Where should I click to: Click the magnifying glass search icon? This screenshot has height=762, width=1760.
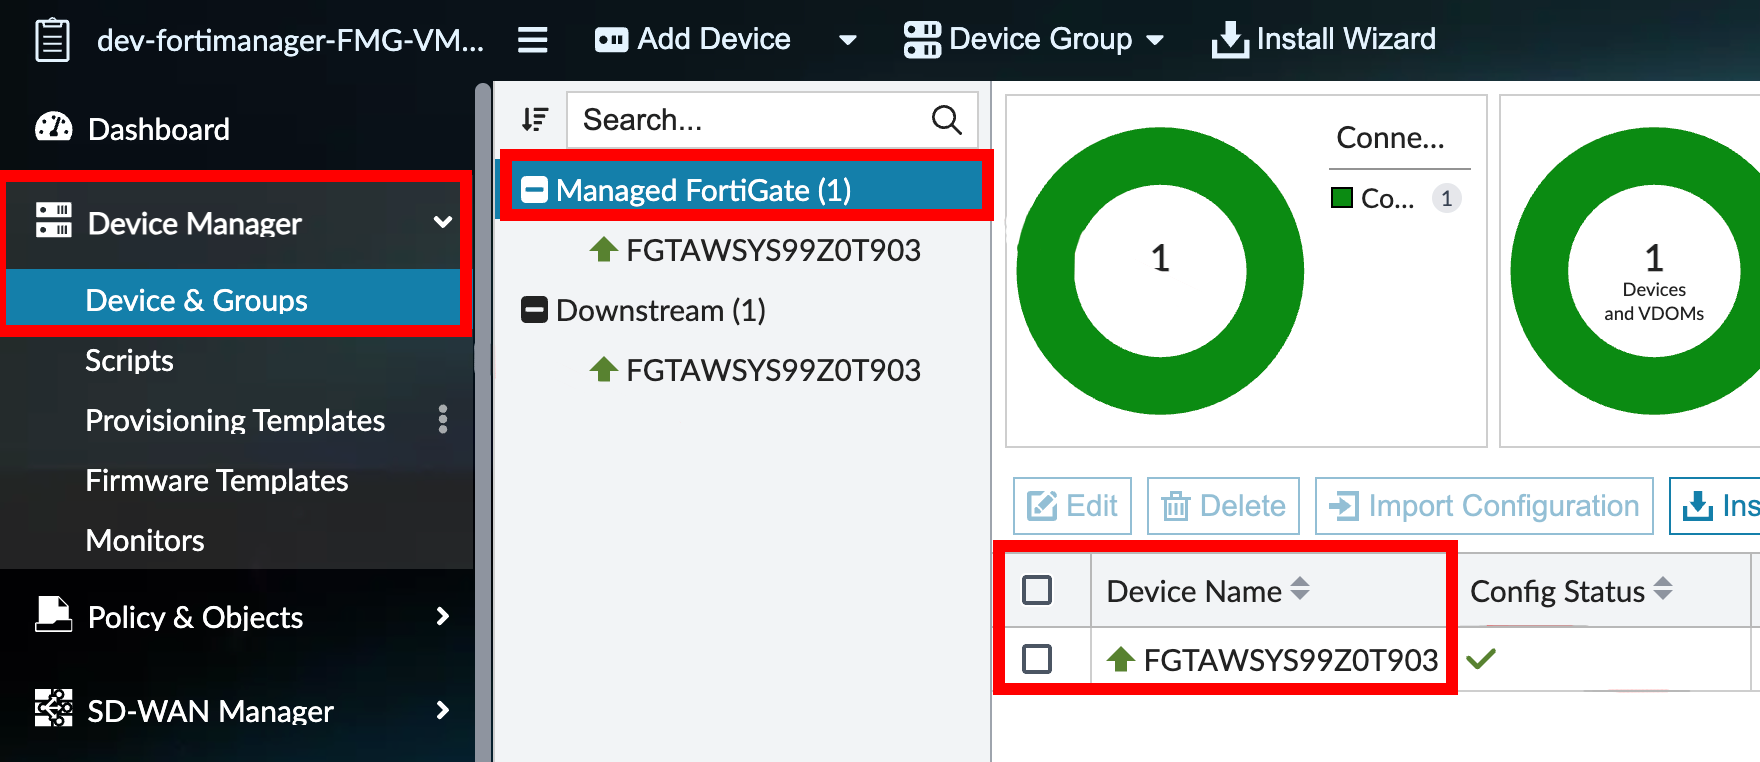[946, 120]
